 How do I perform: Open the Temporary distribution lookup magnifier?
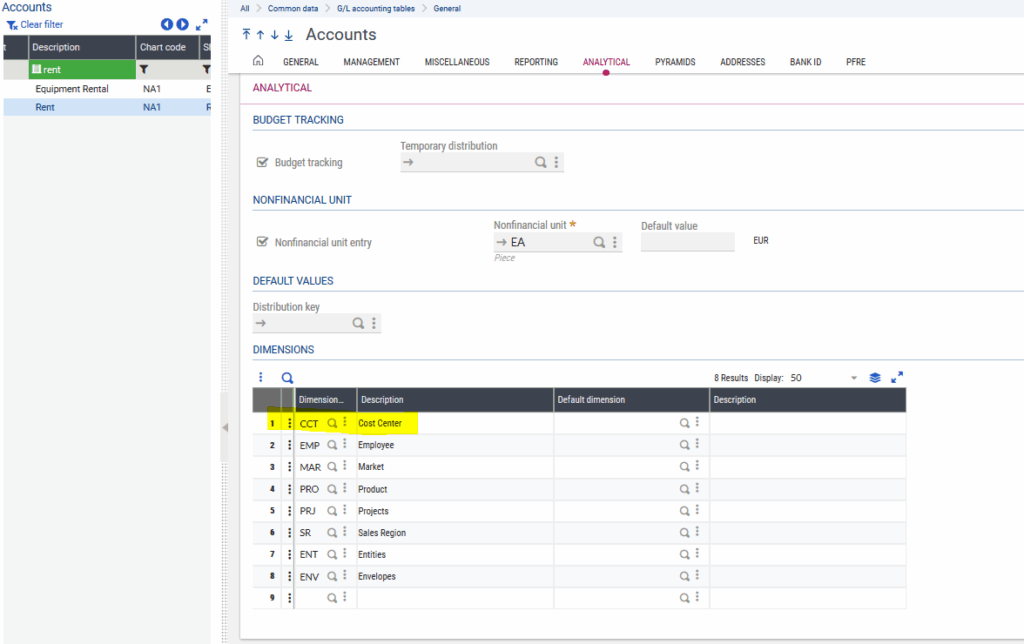[x=540, y=161]
